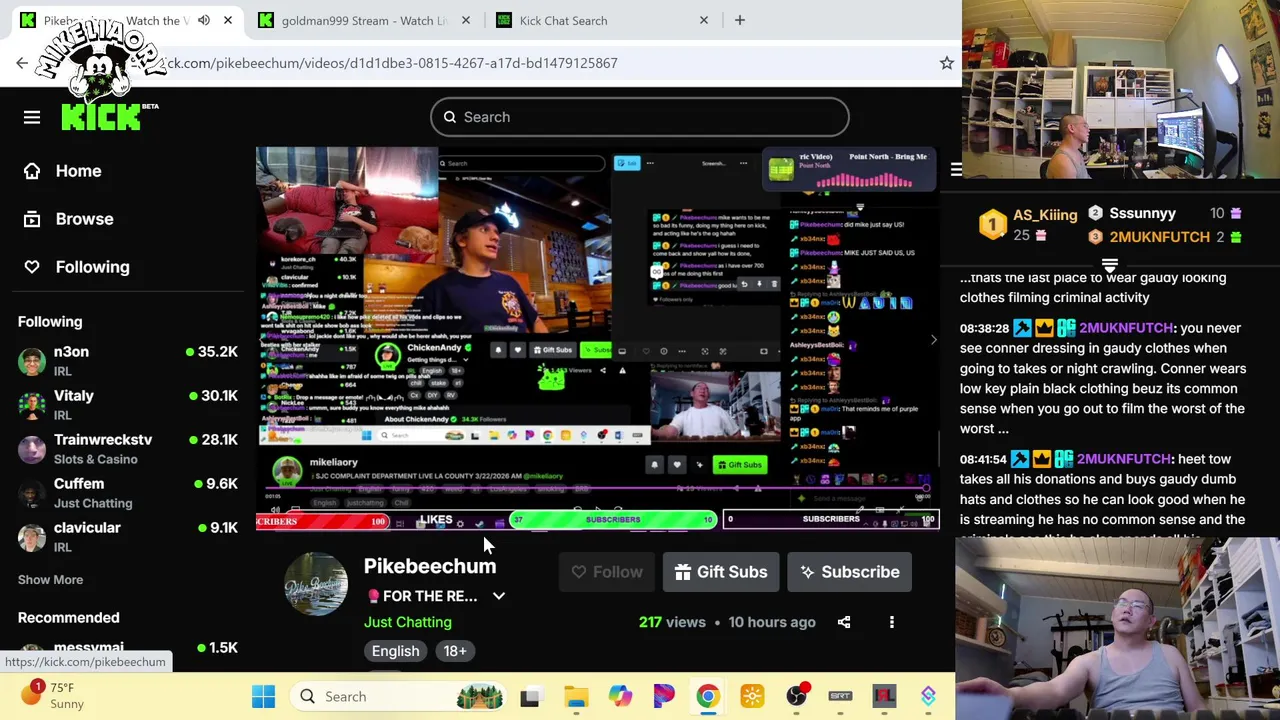Screen dimensions: 1280x720
Task: Open Google Chrome from the taskbar
Action: click(708, 696)
